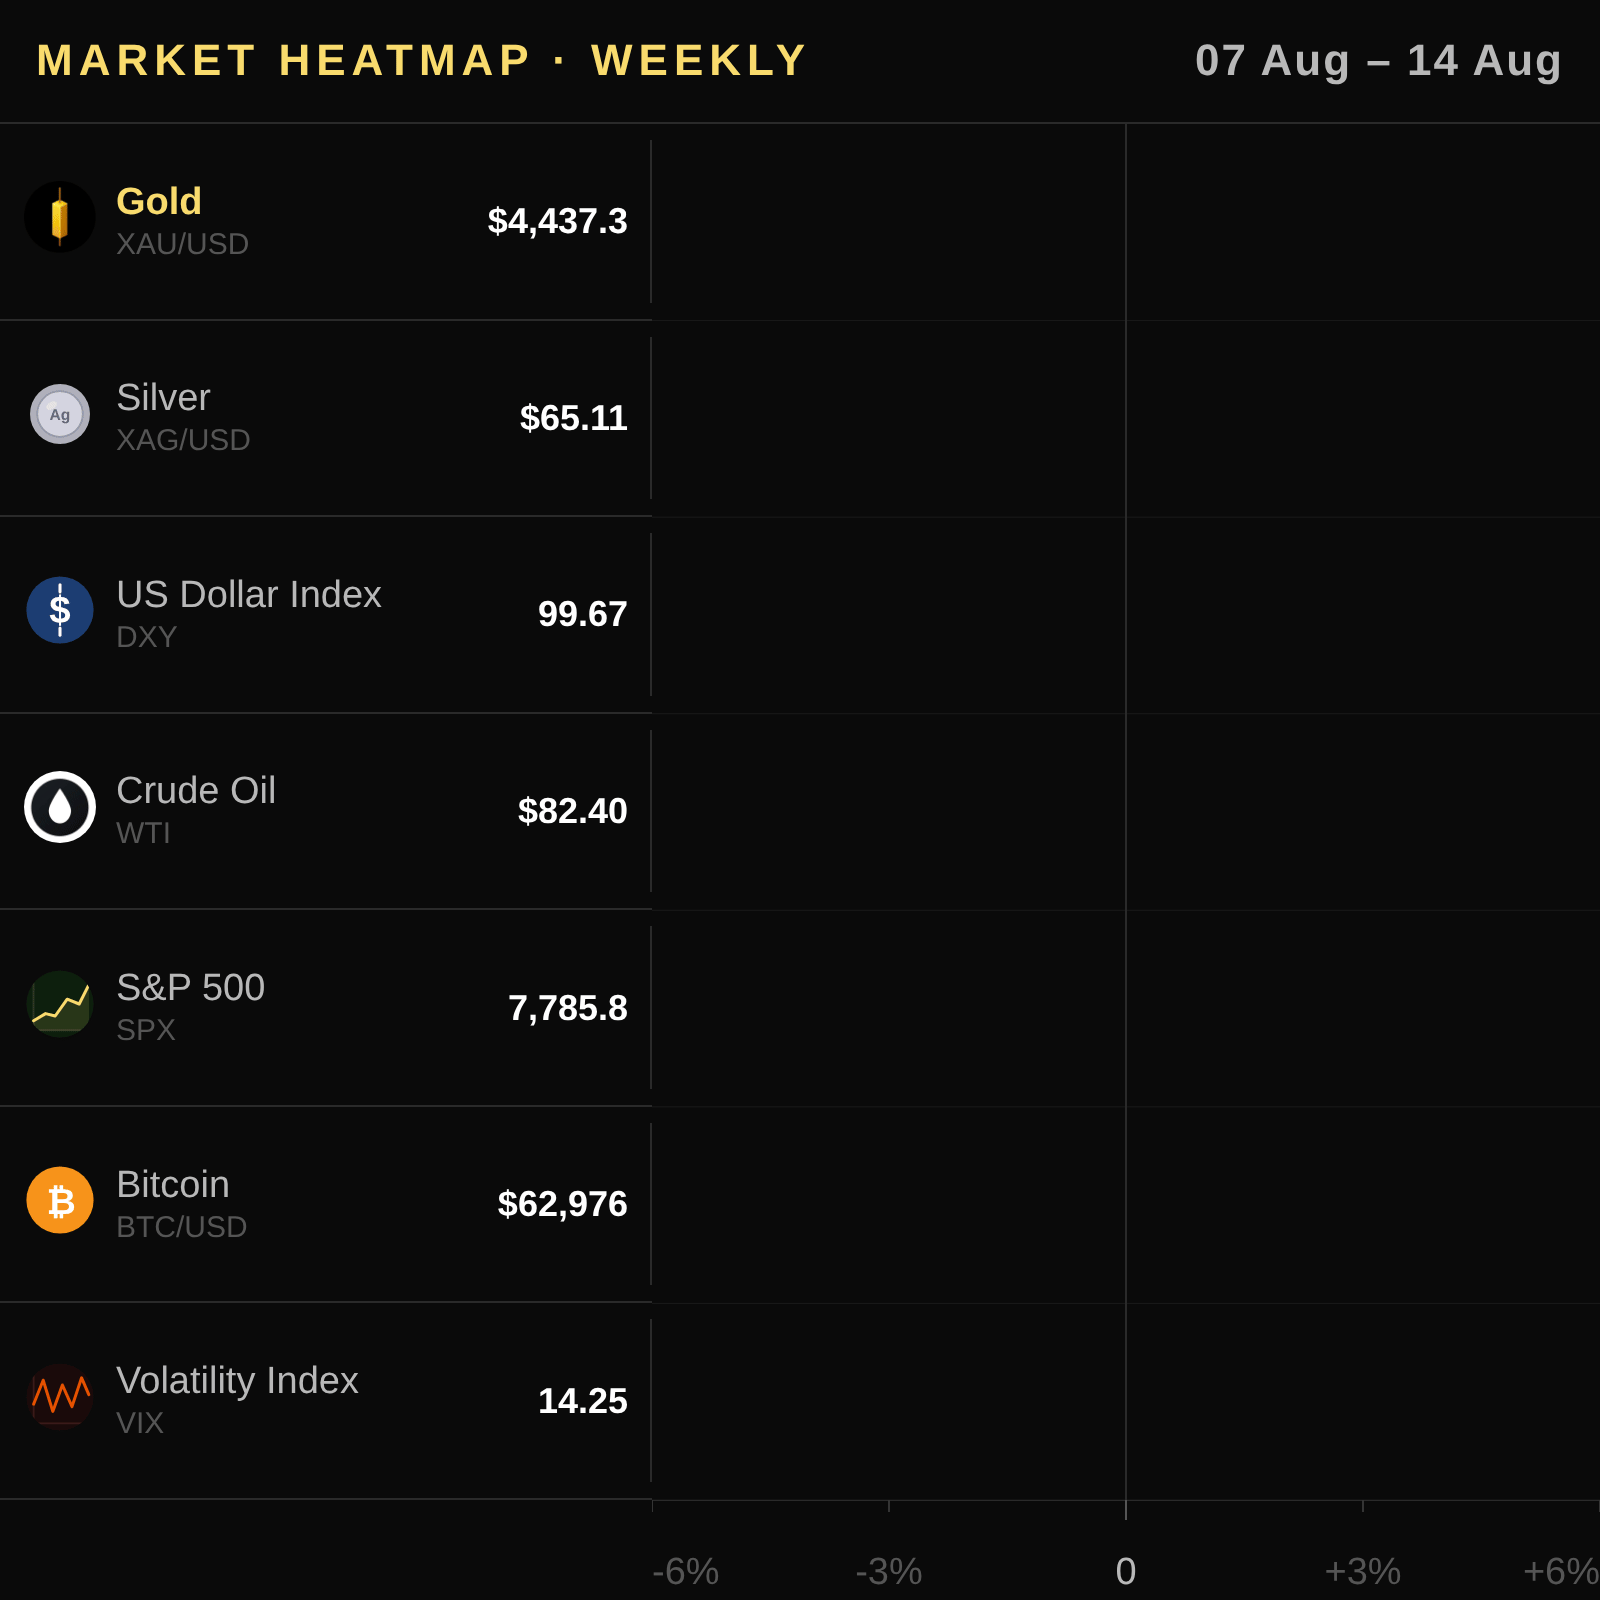This screenshot has height=1600, width=1600.
Task: Click the Silver price $65.11
Action: click(x=573, y=418)
